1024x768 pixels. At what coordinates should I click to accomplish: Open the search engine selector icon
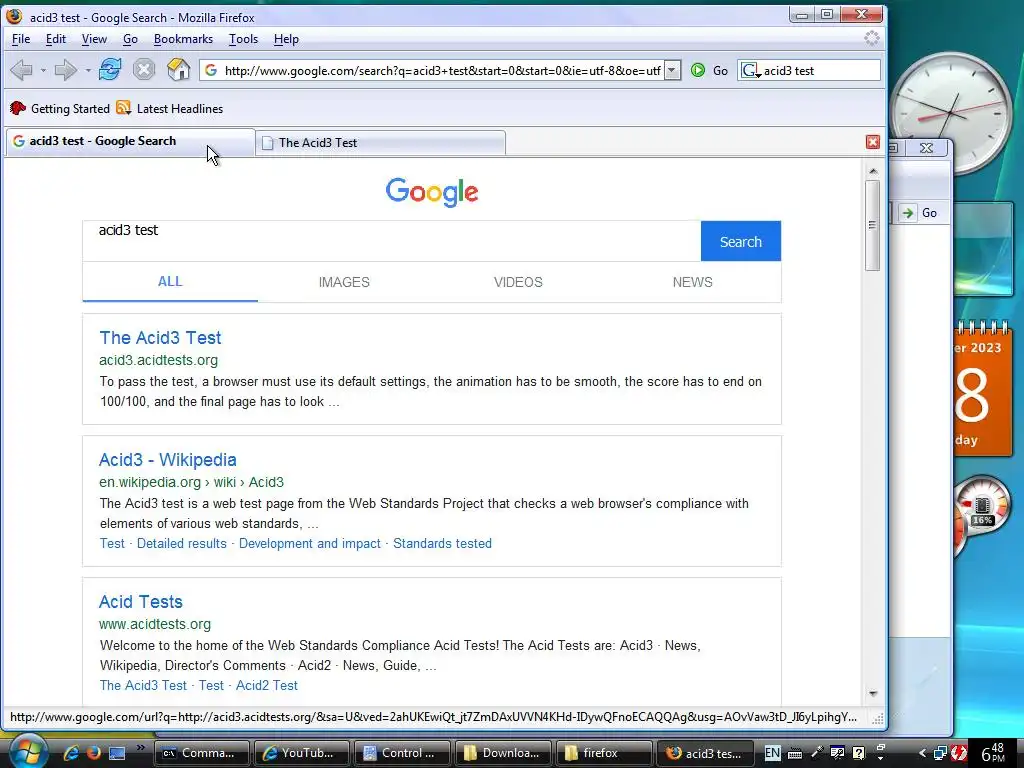pyautogui.click(x=750, y=71)
